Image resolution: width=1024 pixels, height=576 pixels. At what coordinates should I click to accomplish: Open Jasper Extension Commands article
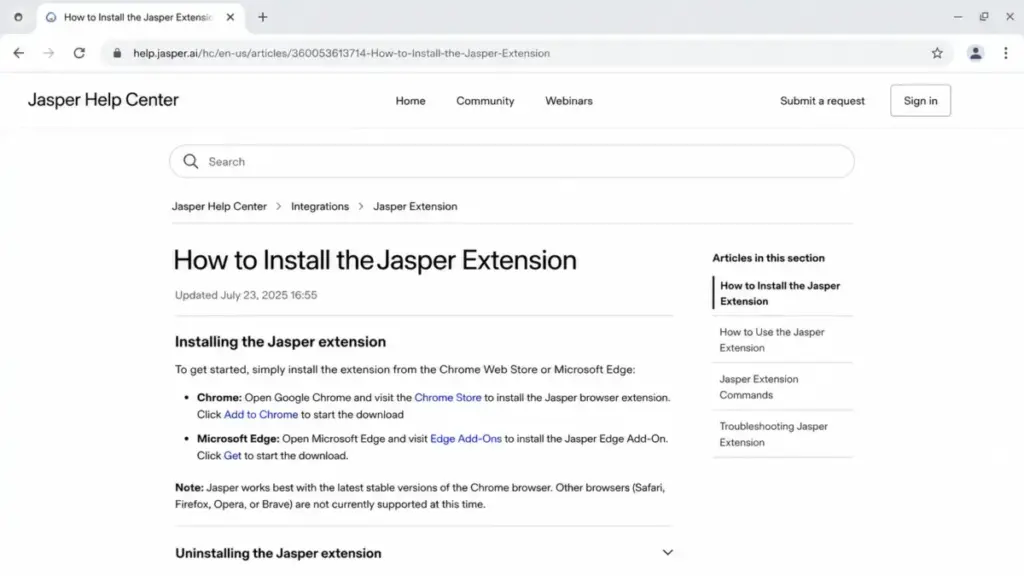(758, 387)
